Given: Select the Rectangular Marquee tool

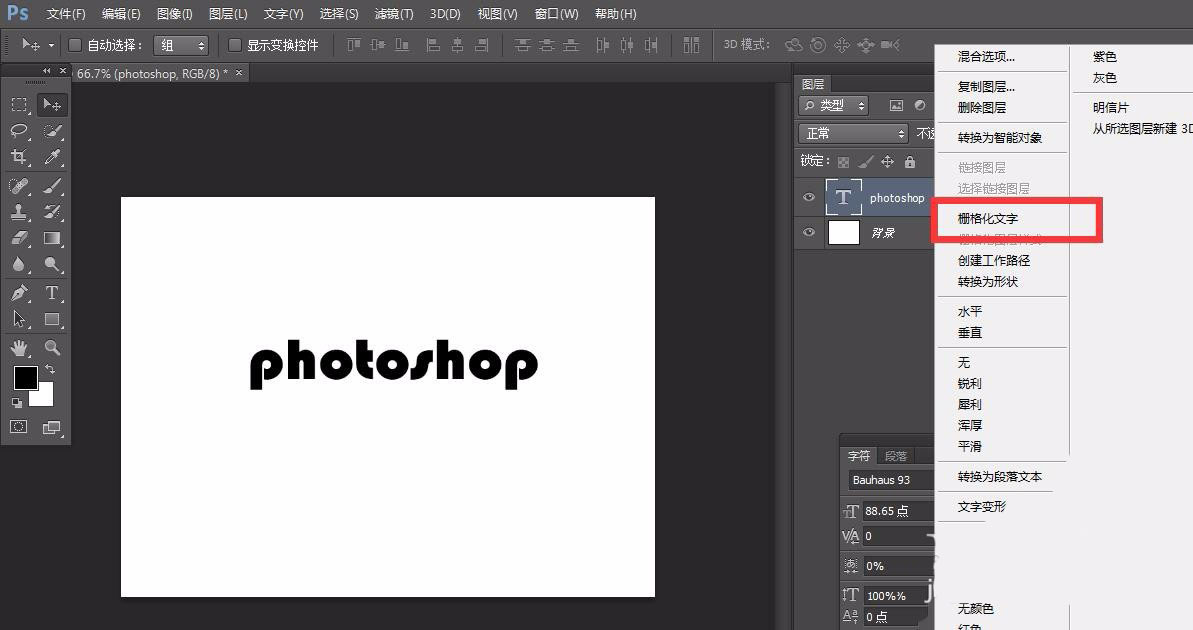Looking at the screenshot, I should [x=20, y=105].
